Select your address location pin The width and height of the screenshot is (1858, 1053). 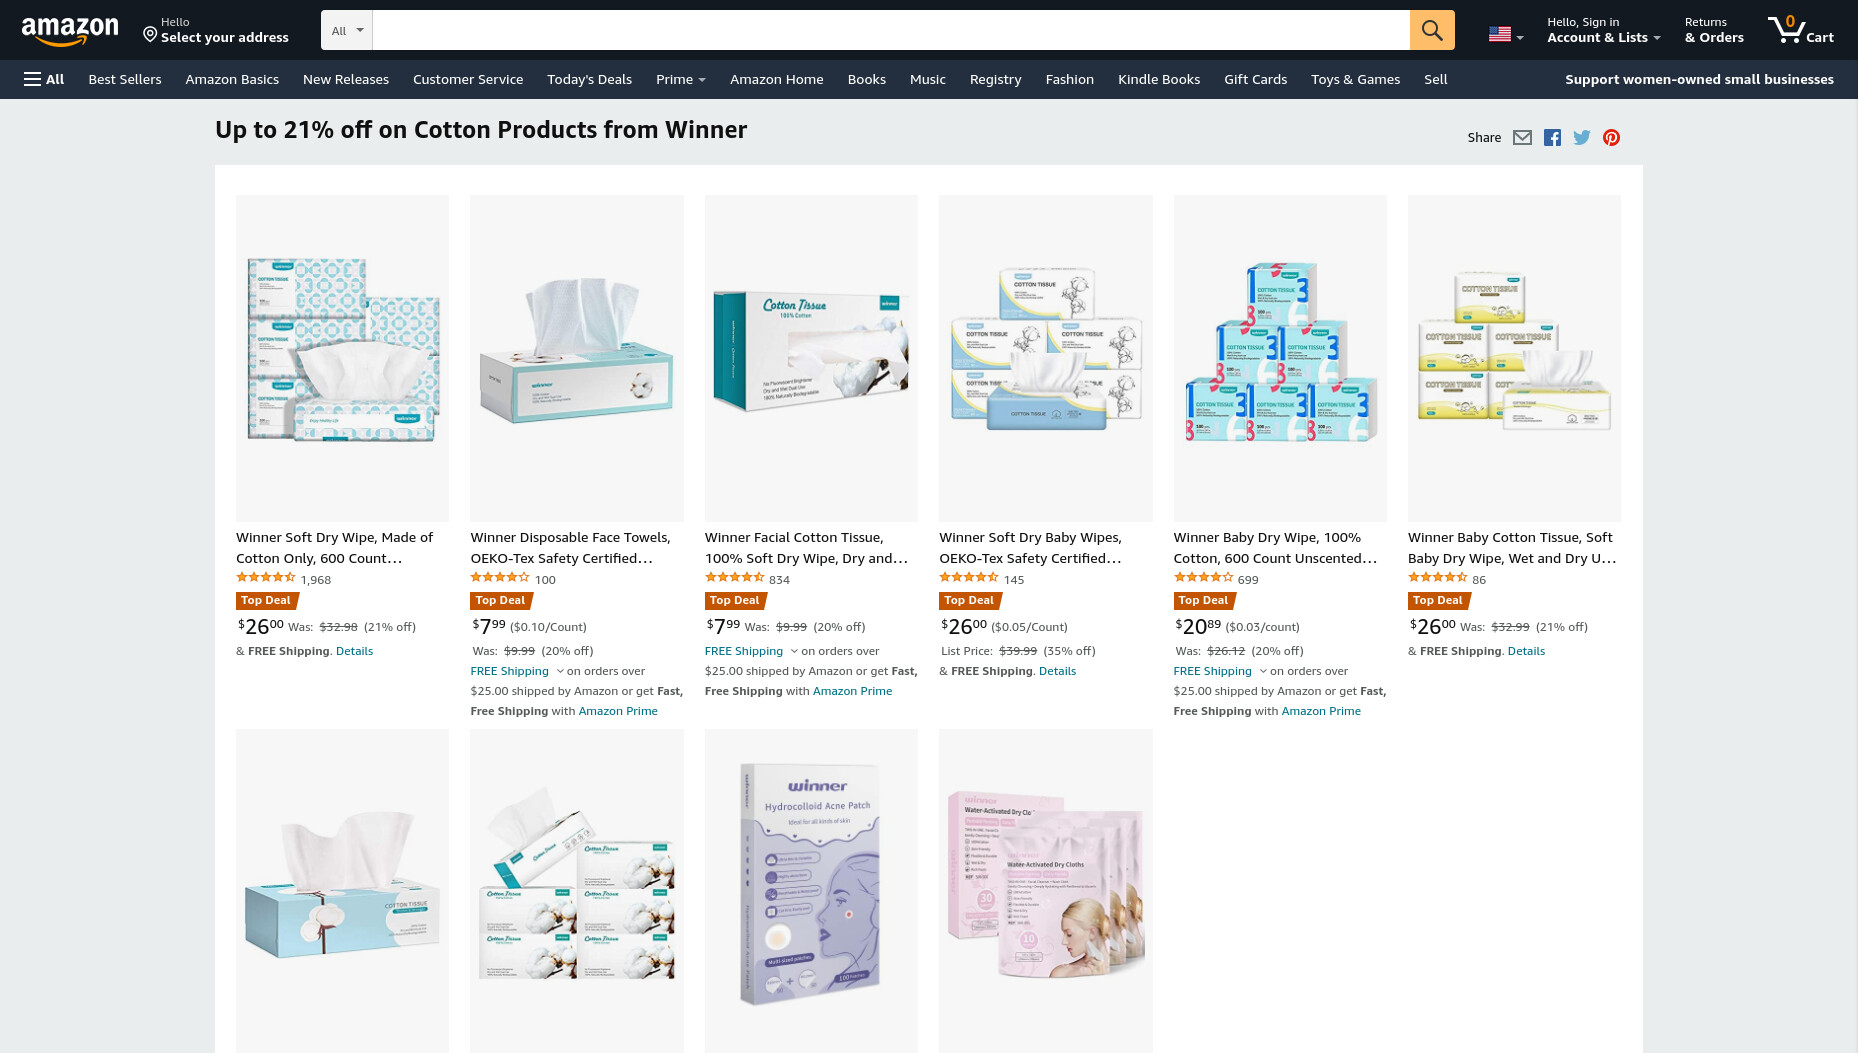150,35
